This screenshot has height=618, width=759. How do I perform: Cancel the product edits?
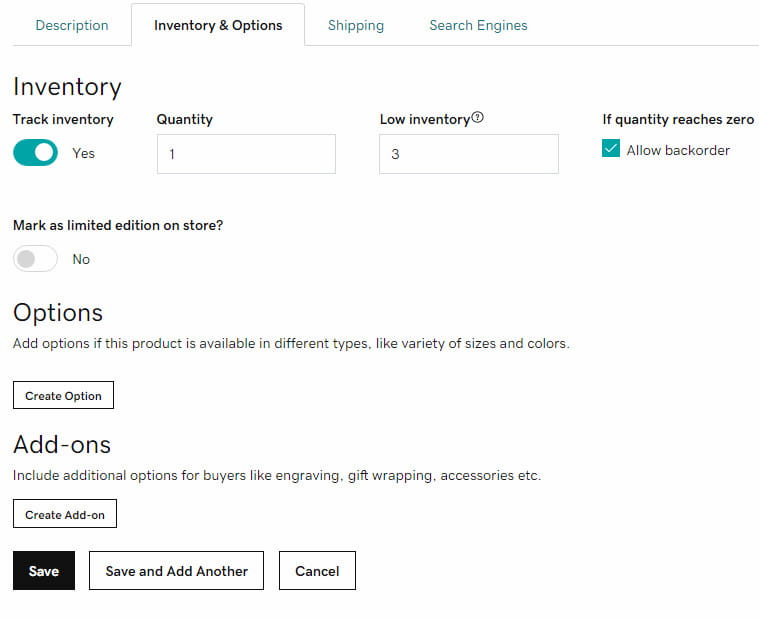pos(317,571)
